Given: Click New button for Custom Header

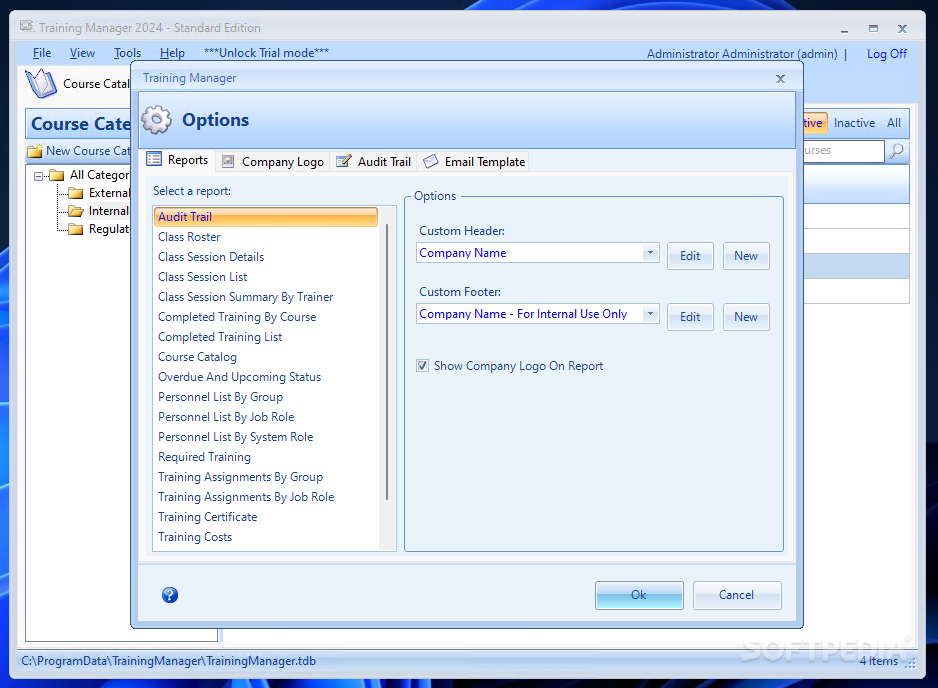Looking at the screenshot, I should (746, 256).
